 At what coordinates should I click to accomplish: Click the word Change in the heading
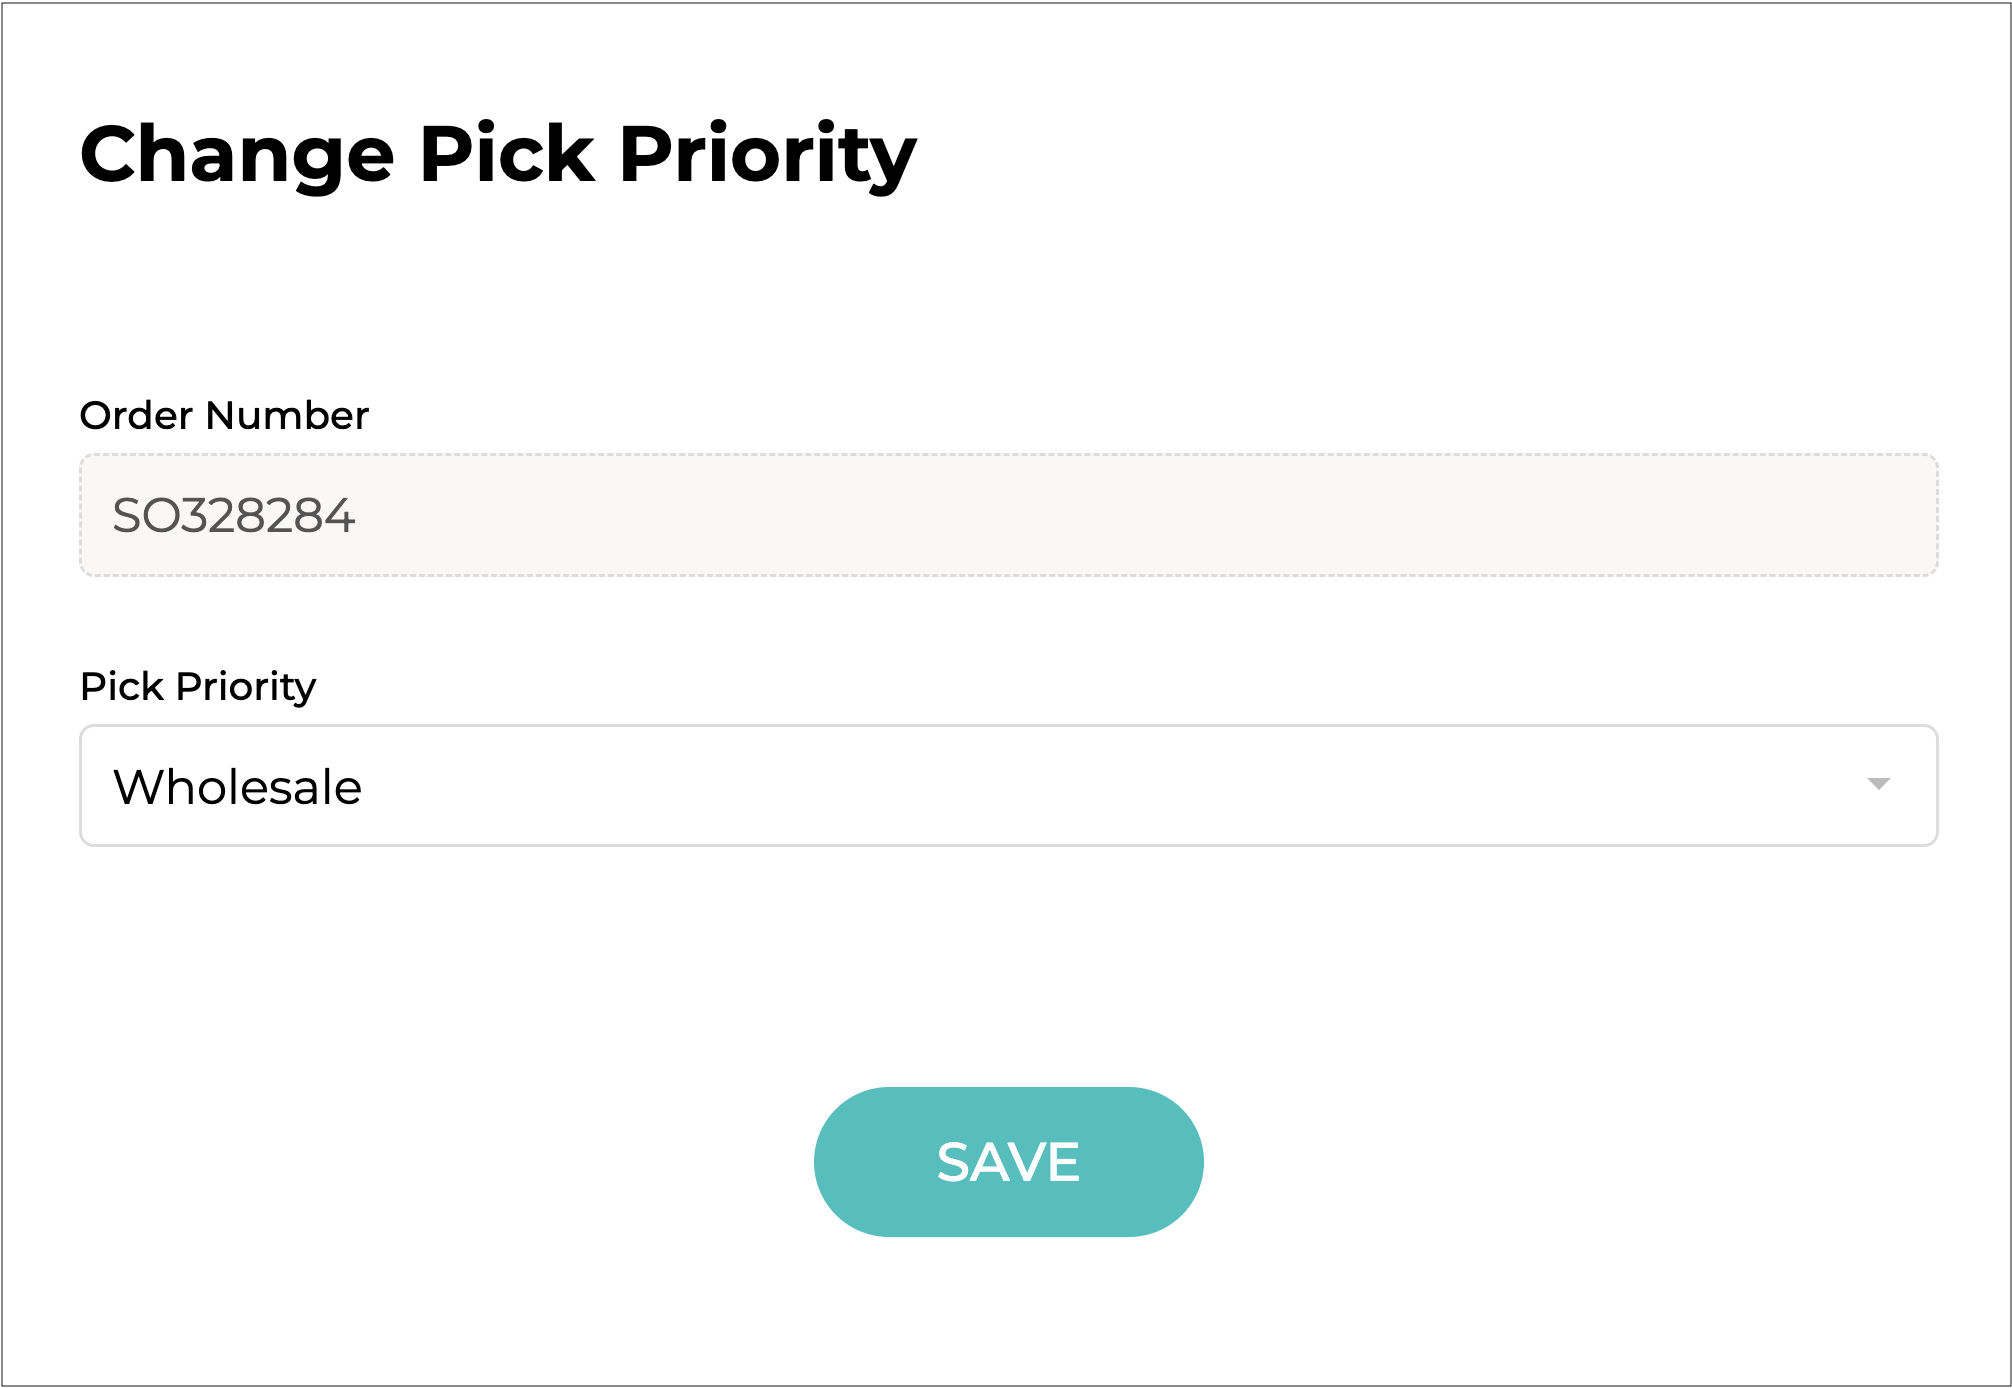click(237, 154)
